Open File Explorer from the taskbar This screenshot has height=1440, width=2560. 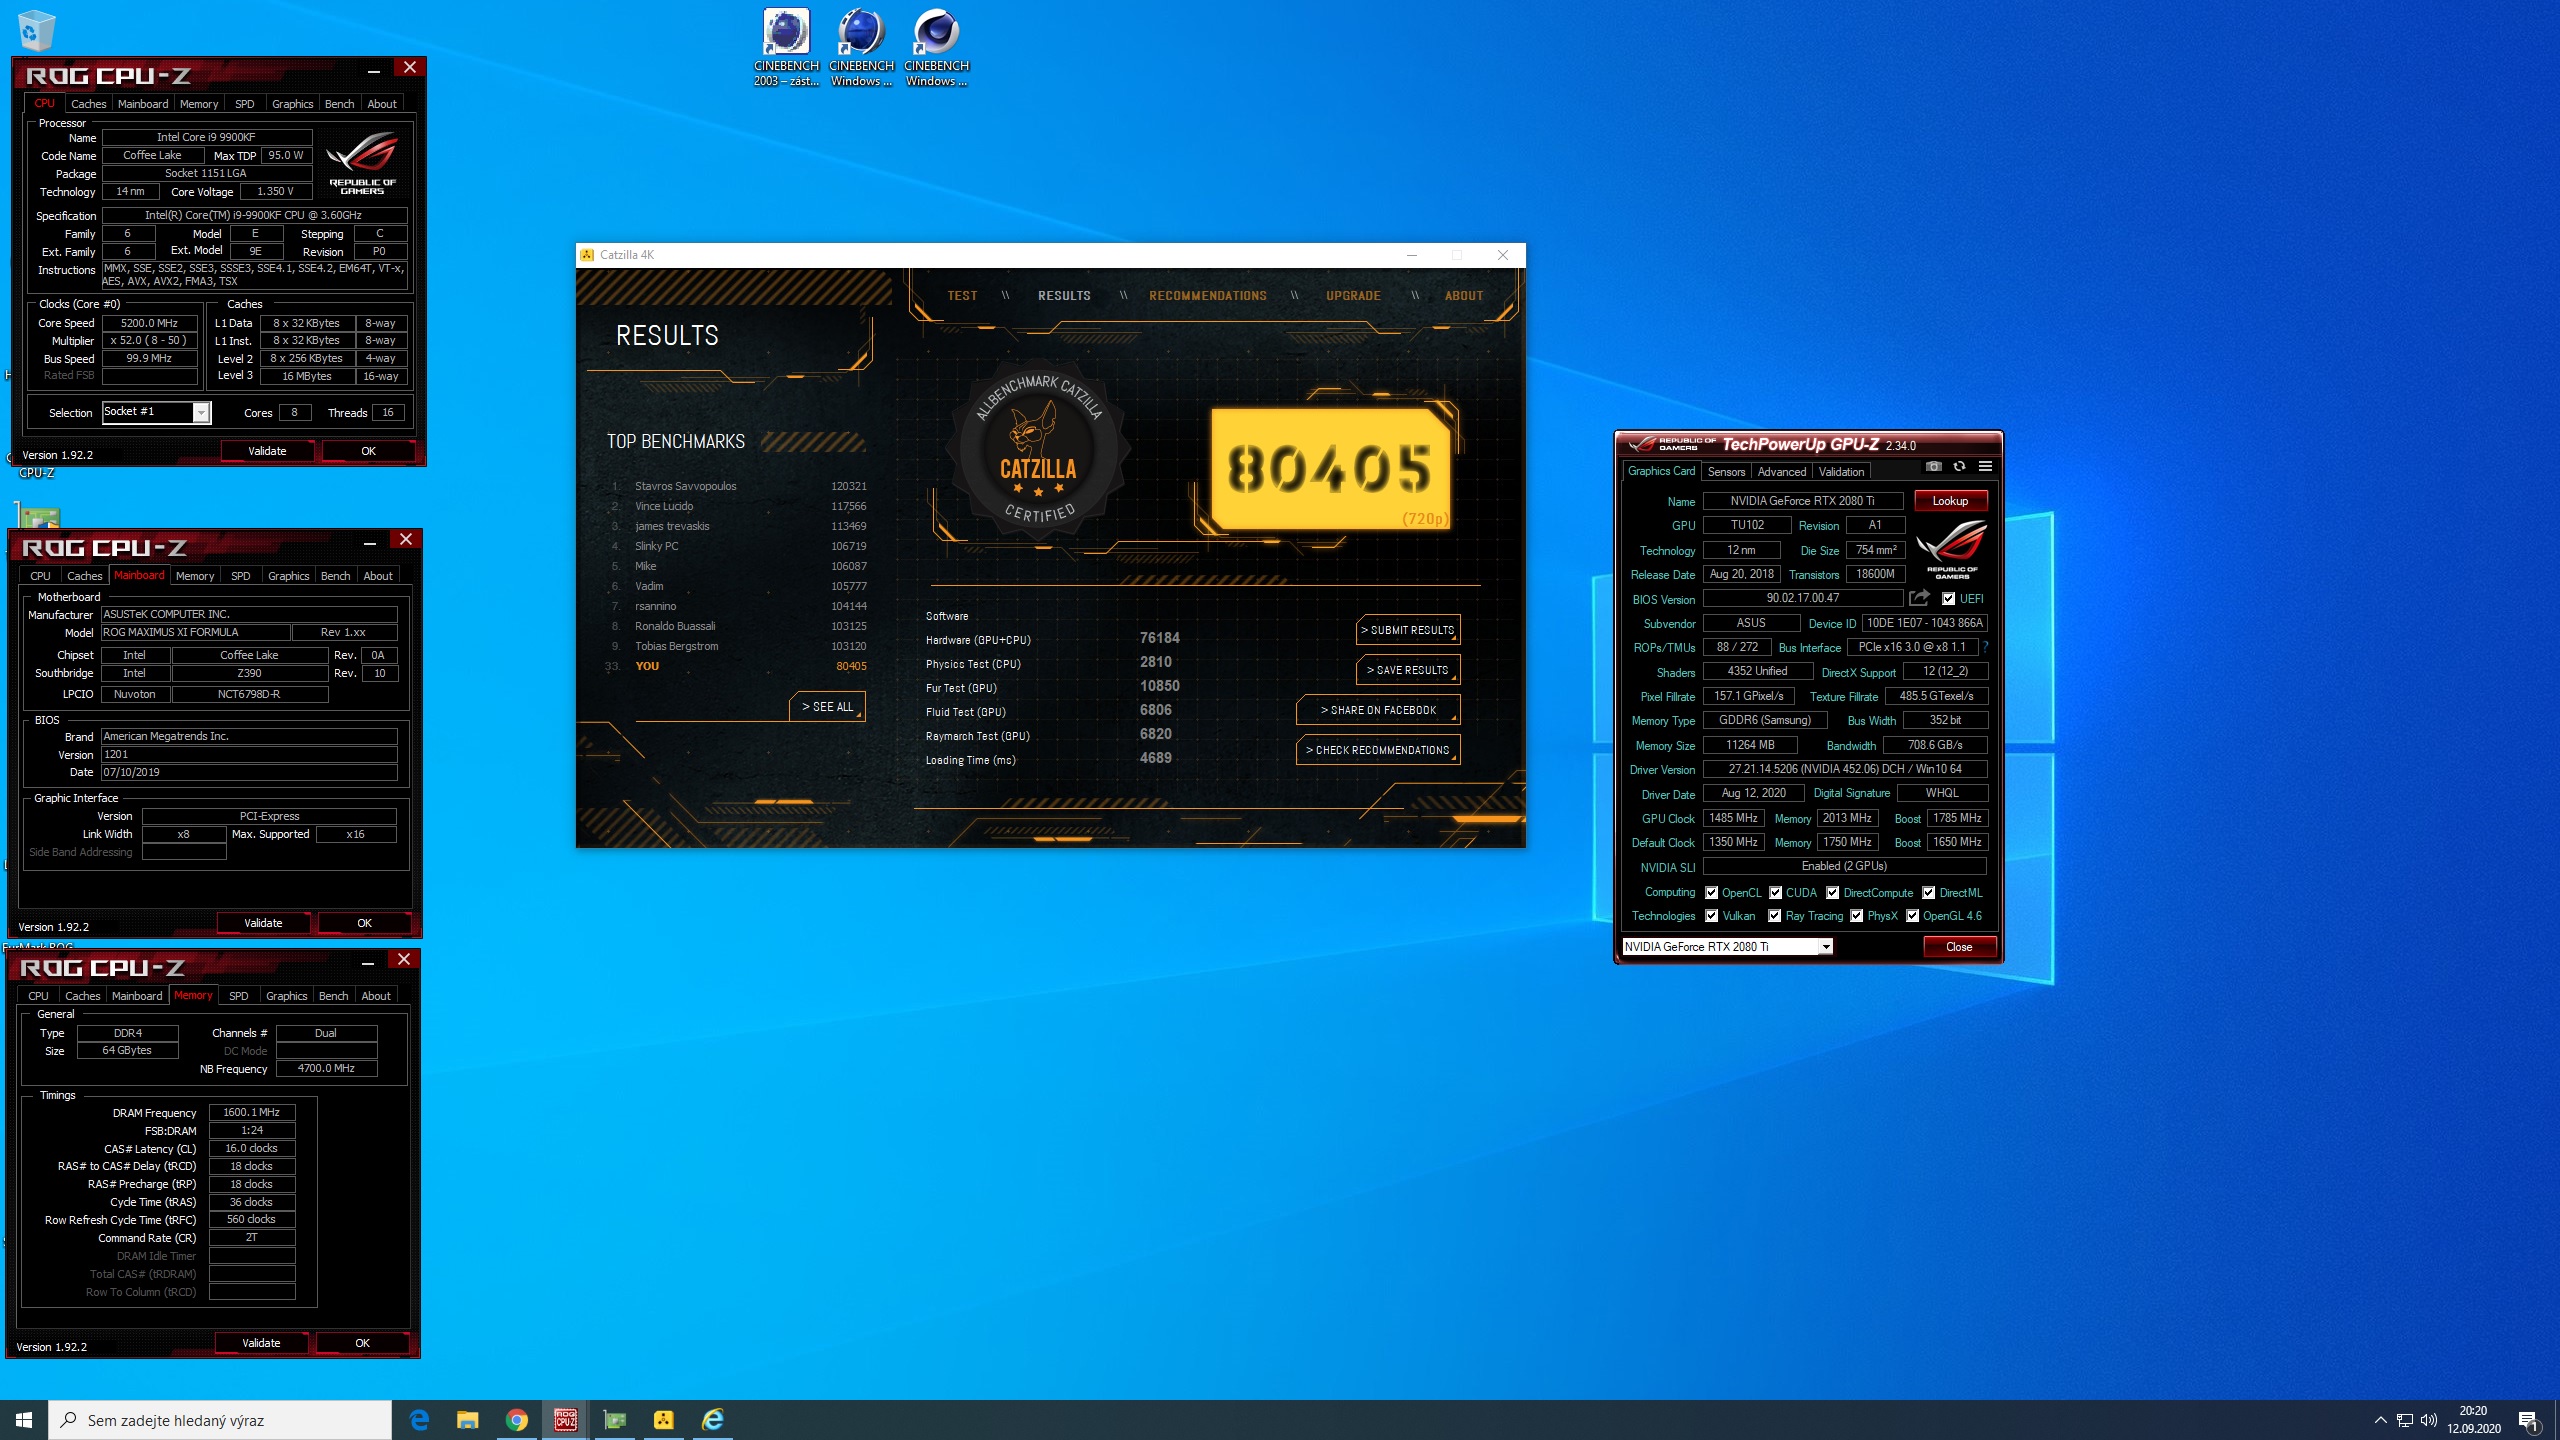467,1420
